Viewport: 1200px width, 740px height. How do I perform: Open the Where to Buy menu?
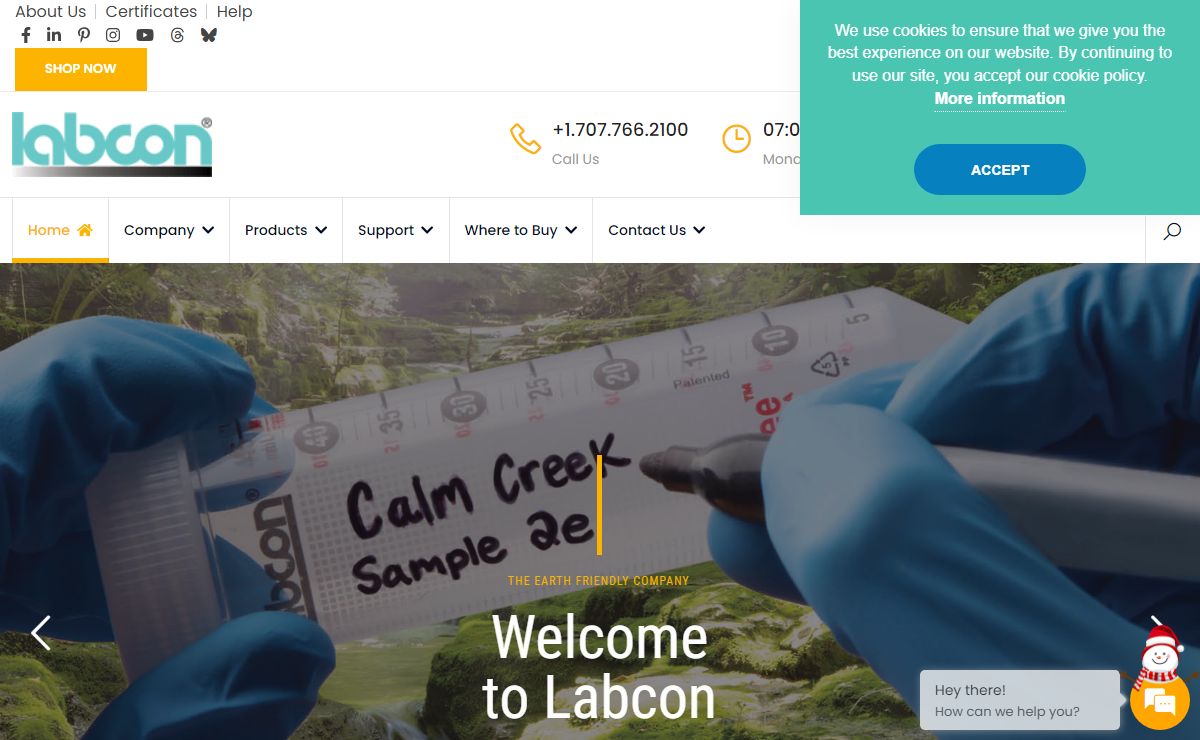[x=521, y=230]
